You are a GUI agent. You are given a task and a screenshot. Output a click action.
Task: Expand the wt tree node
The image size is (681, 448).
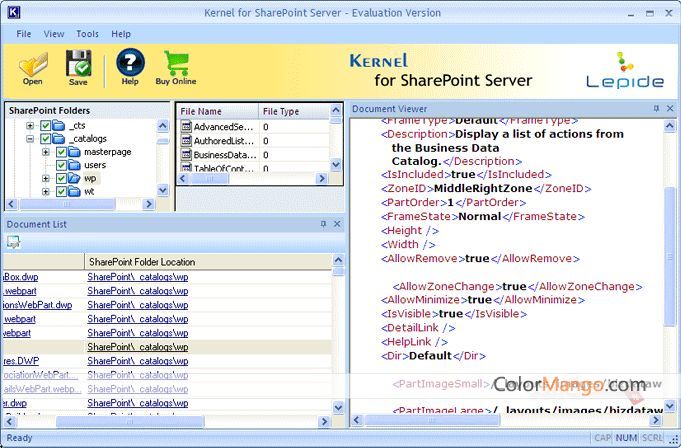(x=46, y=191)
